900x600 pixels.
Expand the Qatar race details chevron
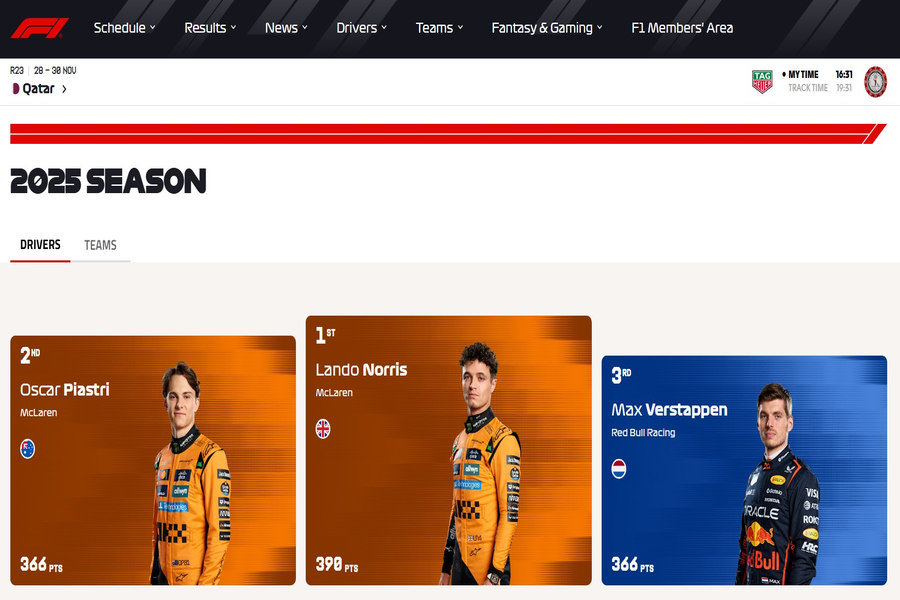coord(63,88)
